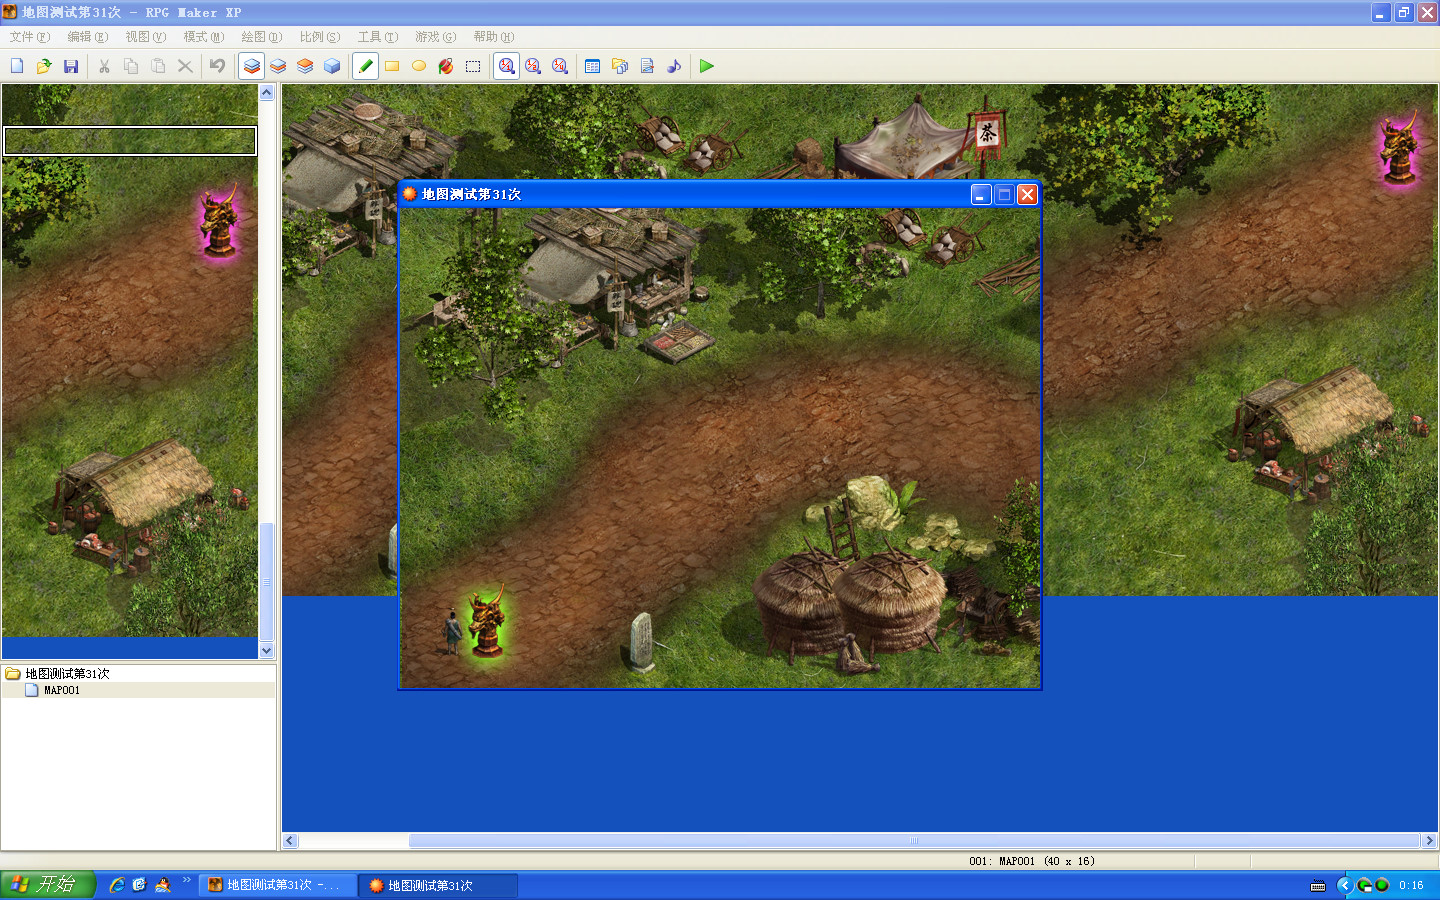Select the Pencil drawing tool
The width and height of the screenshot is (1440, 900).
(x=366, y=66)
